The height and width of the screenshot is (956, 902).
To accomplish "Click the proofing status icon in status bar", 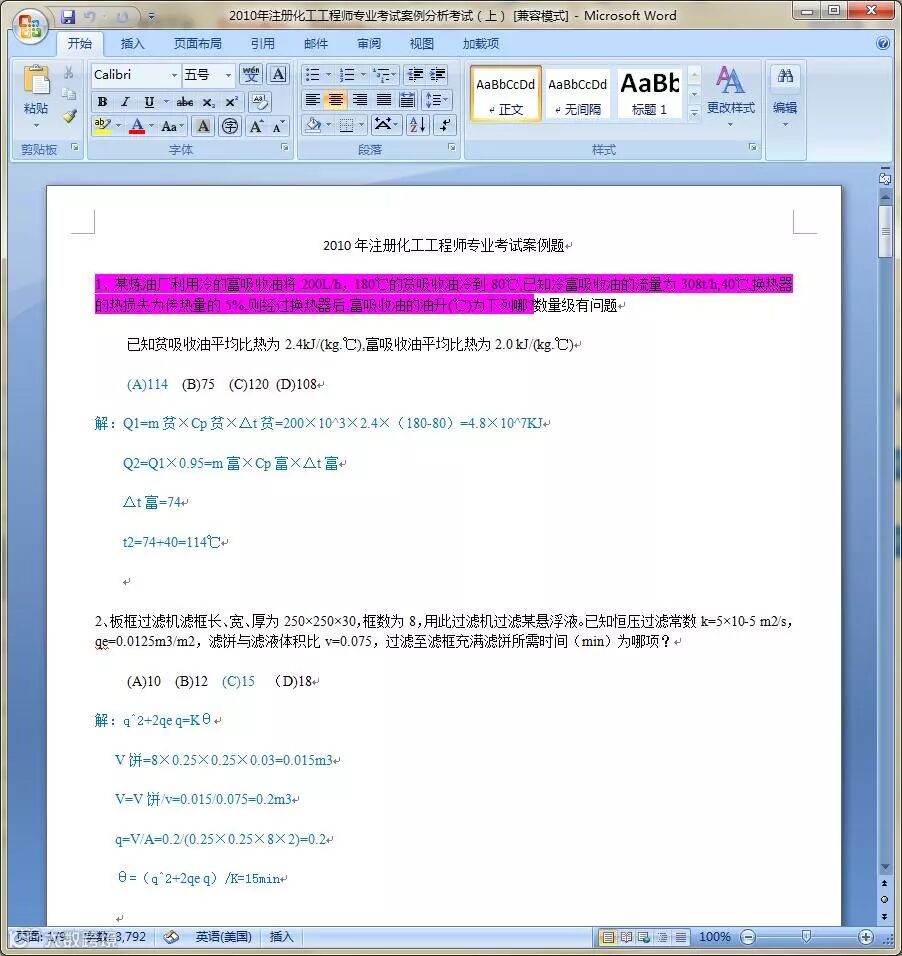I will pyautogui.click(x=171, y=936).
